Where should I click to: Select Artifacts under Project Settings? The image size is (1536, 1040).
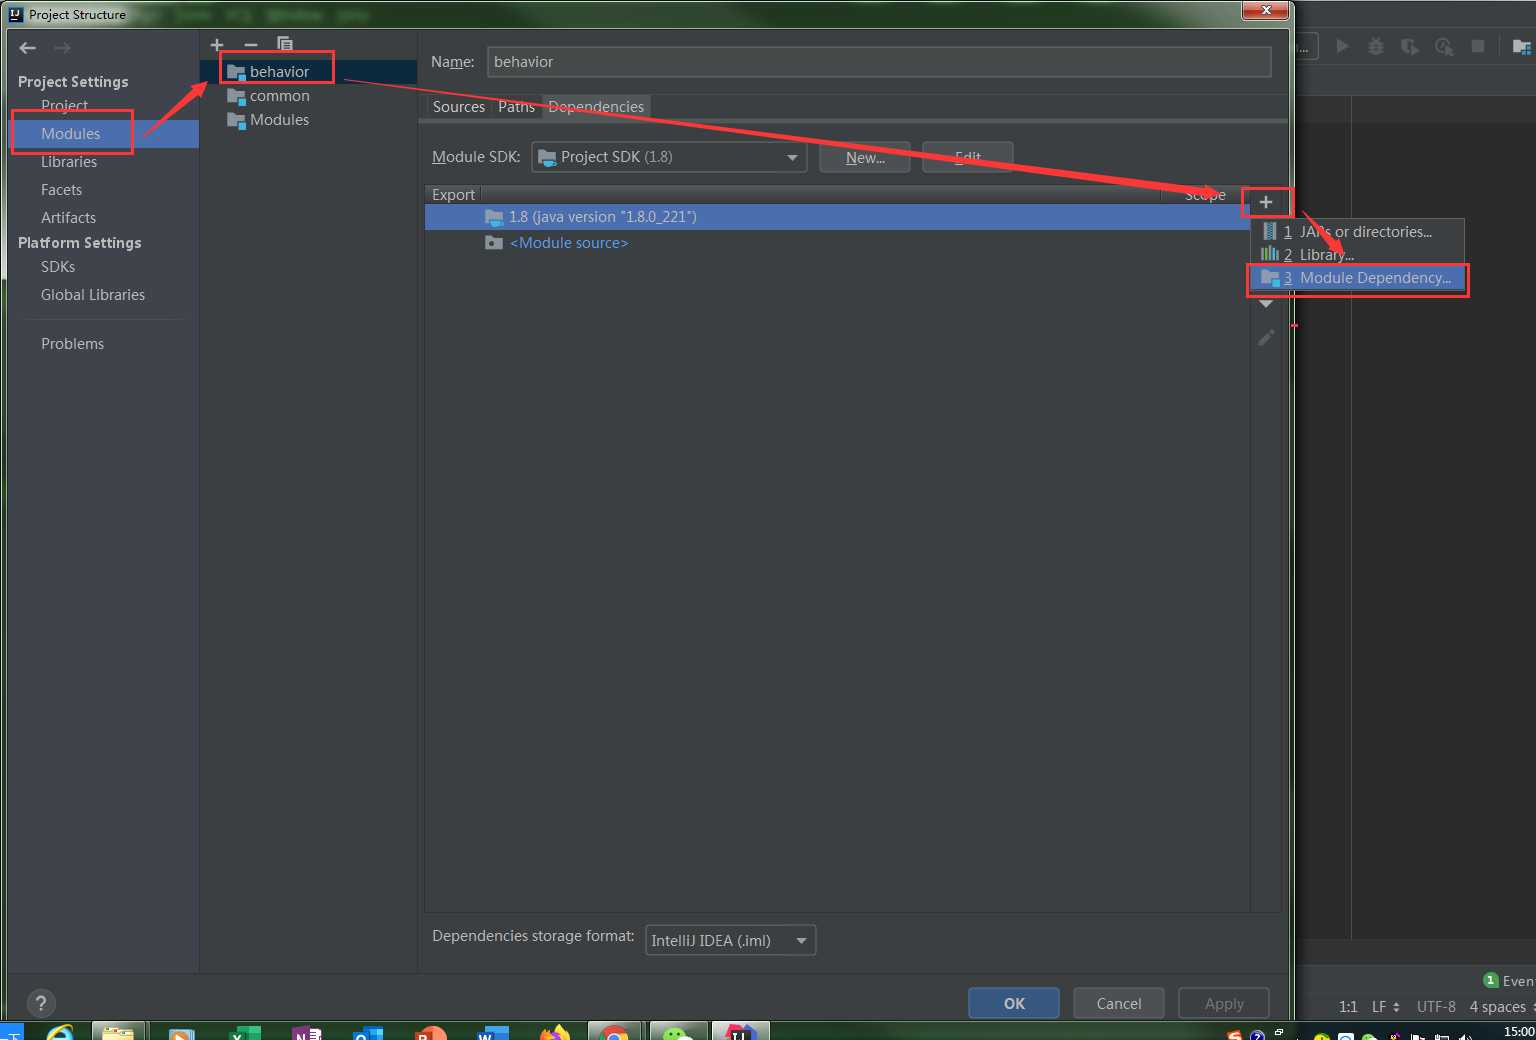point(68,217)
